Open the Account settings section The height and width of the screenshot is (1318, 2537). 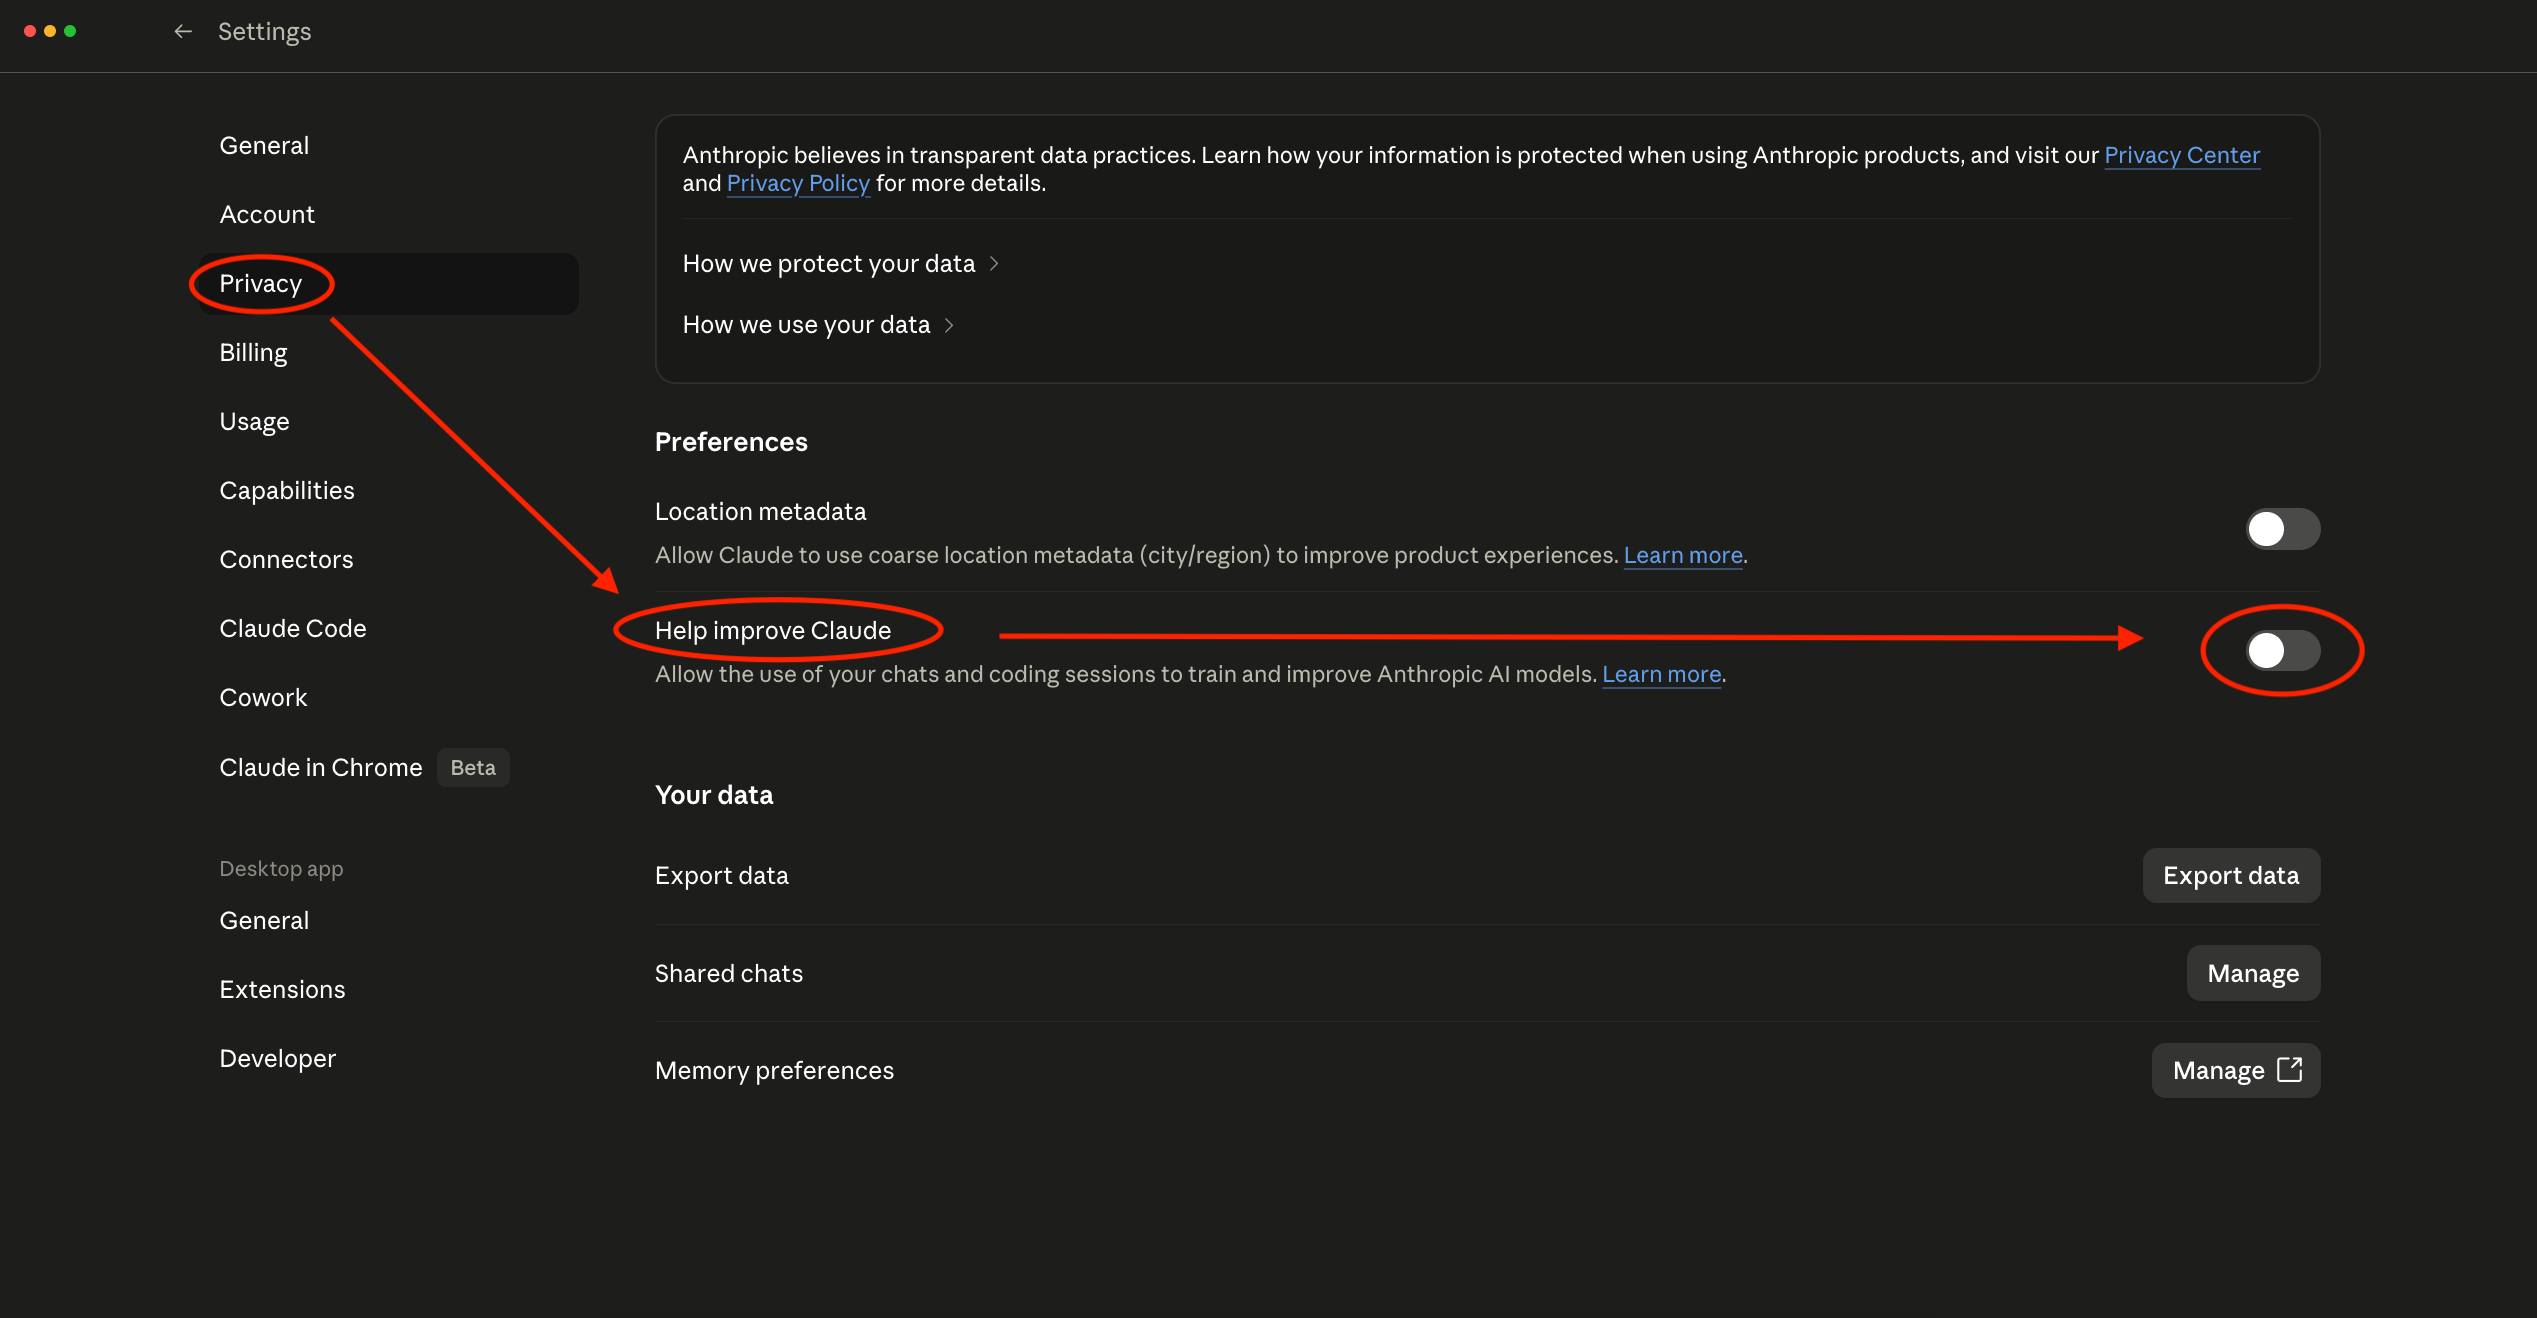[x=267, y=215]
